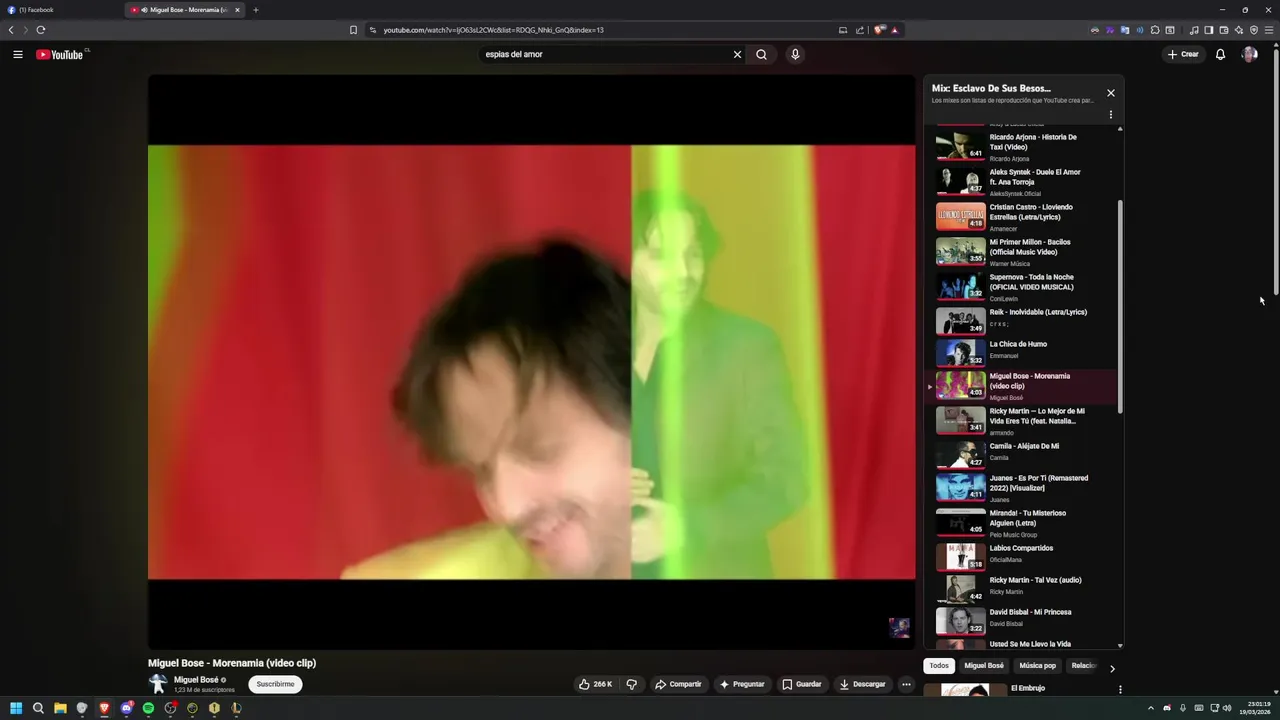This screenshot has height=720, width=1280.
Task: Open the Windows Start menu
Action: pos(16,708)
